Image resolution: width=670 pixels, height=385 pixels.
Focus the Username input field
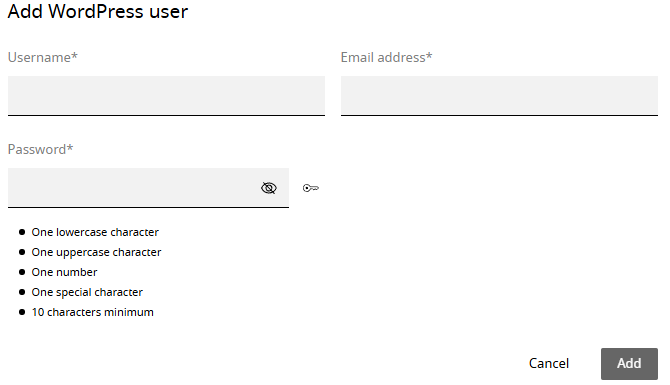coord(166,96)
